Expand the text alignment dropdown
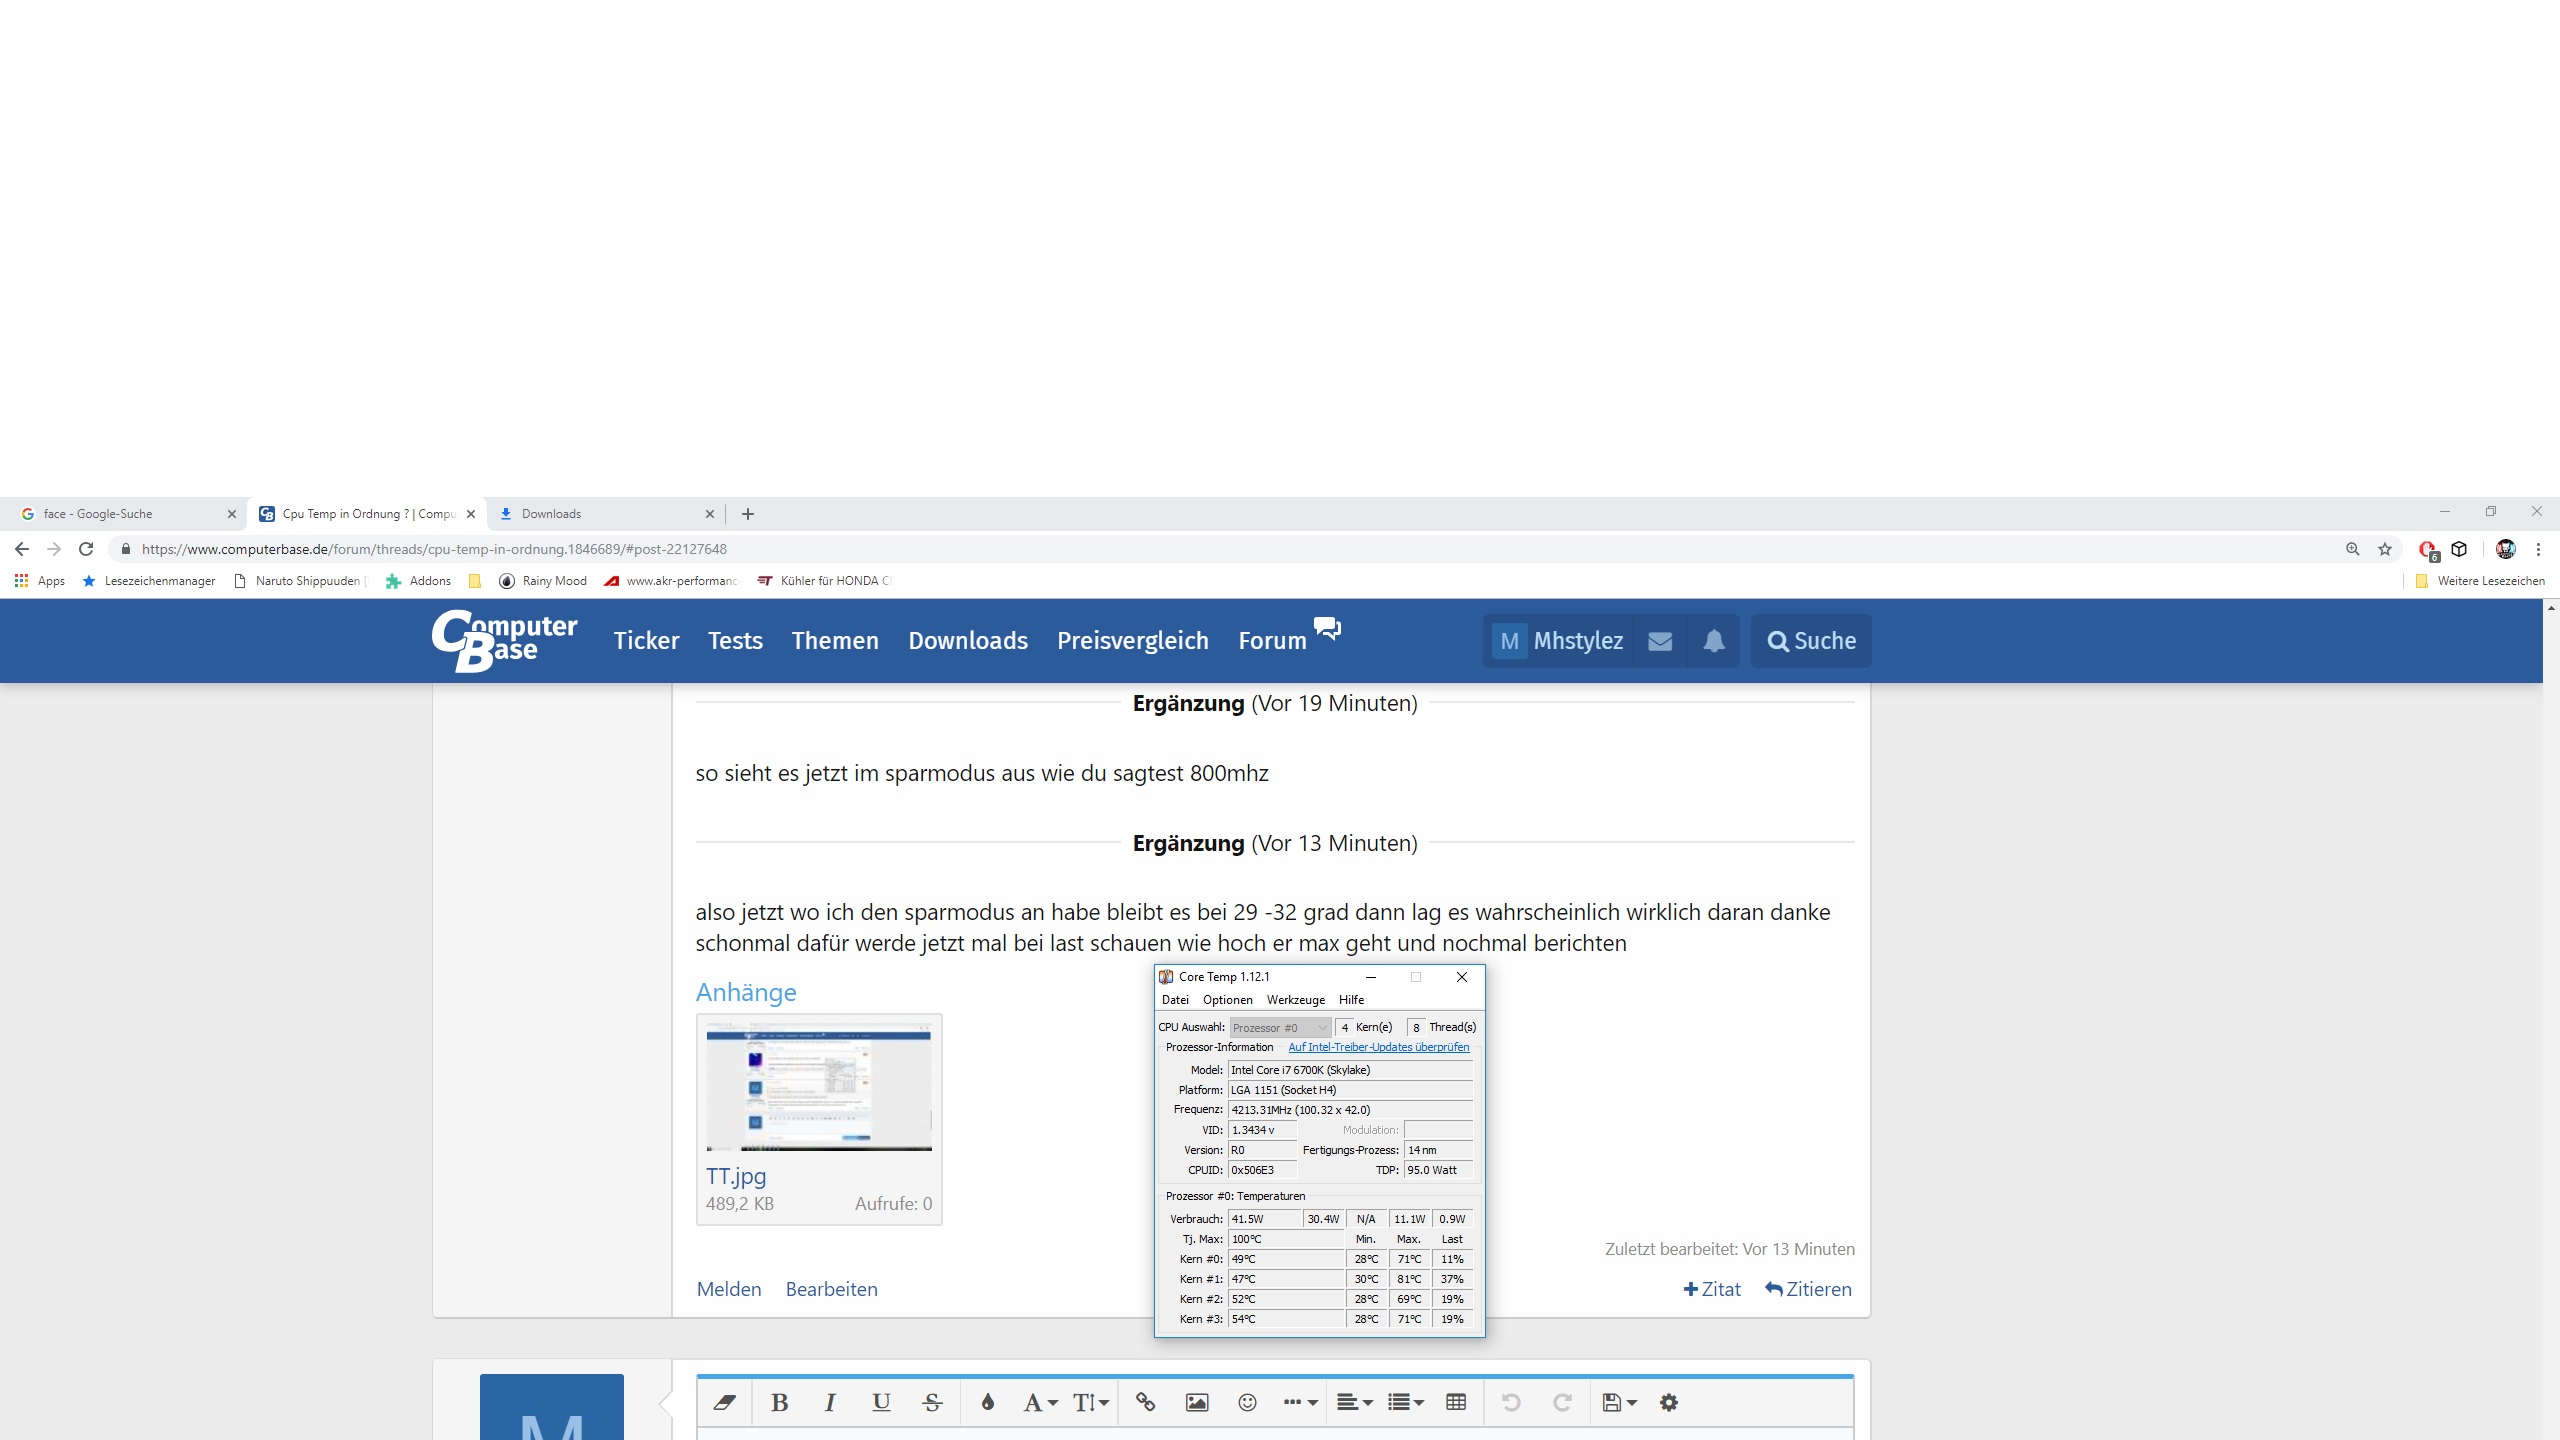2560x1440 pixels. coord(1355,1403)
